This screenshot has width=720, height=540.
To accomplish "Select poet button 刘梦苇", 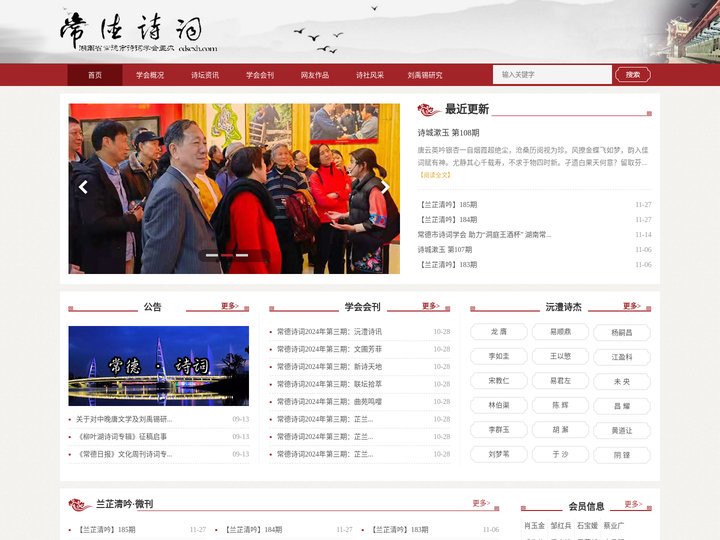I will [x=499, y=454].
